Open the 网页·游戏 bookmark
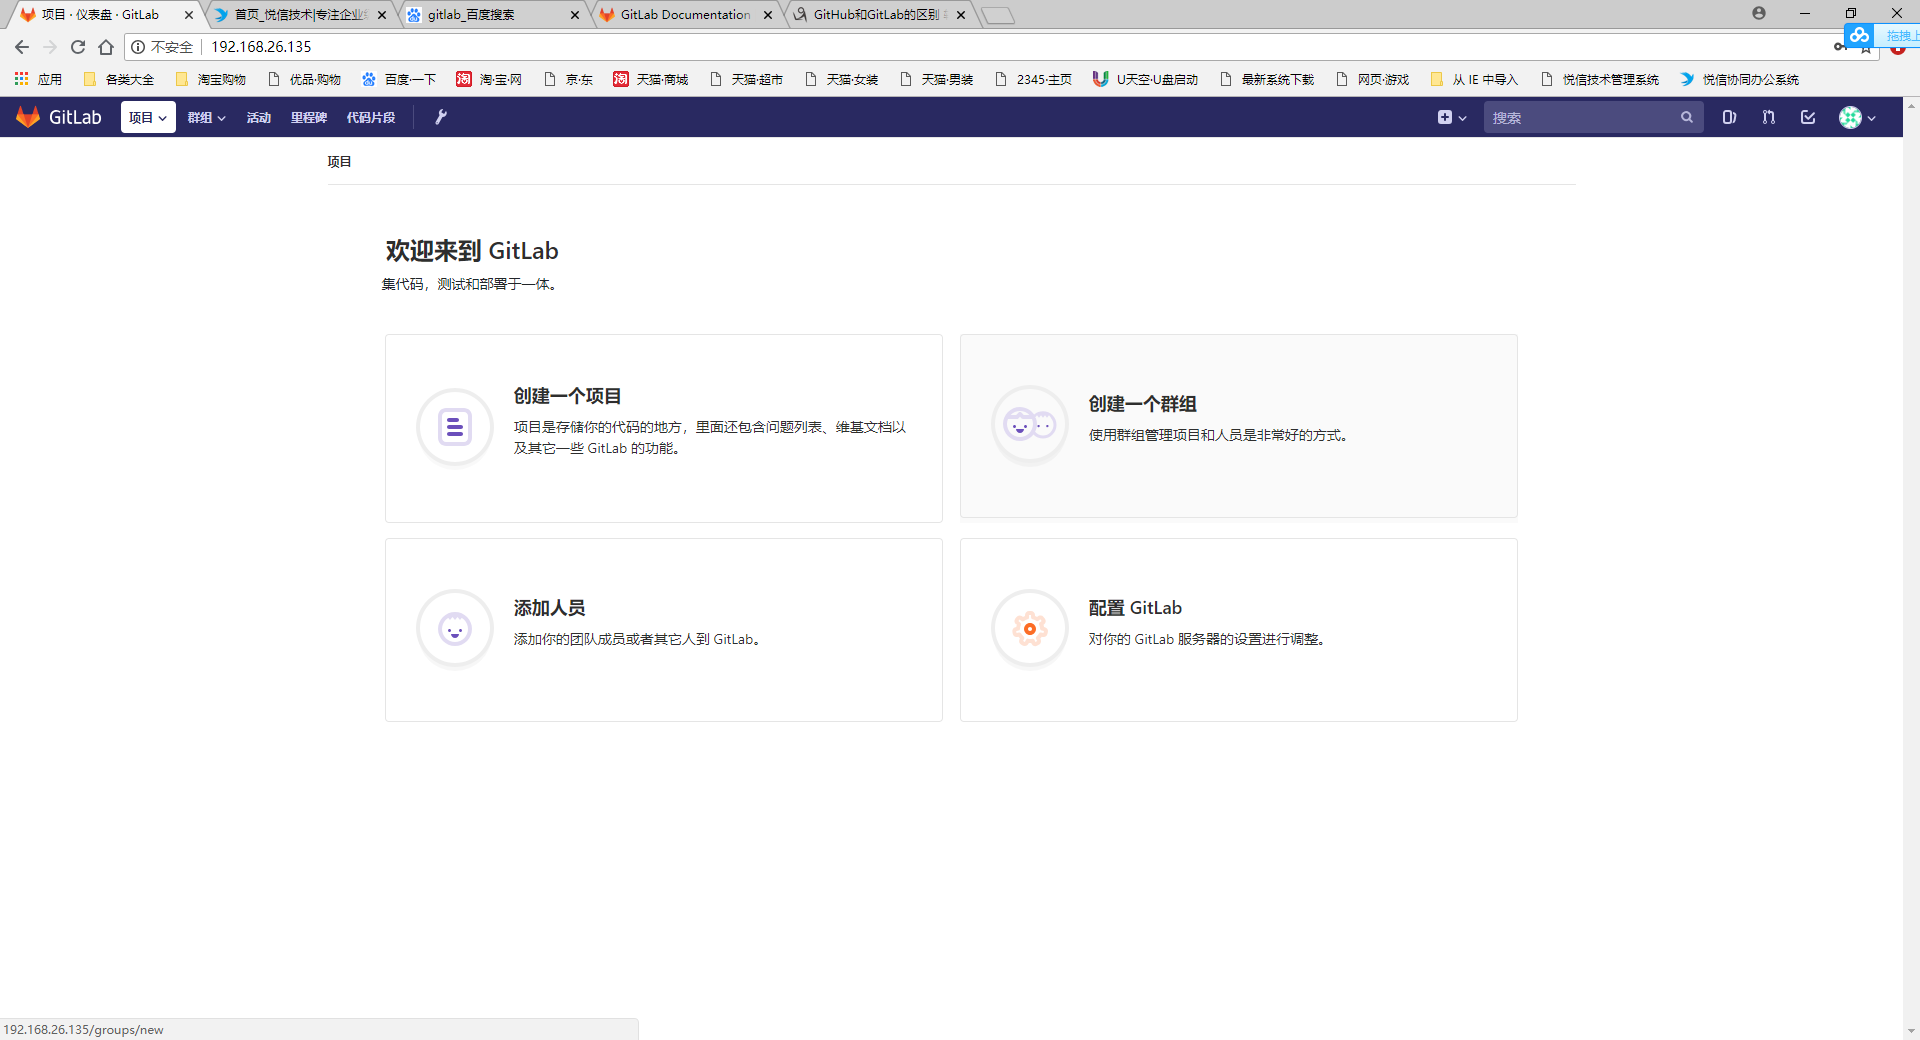Viewport: 1920px width, 1040px height. coord(1373,79)
